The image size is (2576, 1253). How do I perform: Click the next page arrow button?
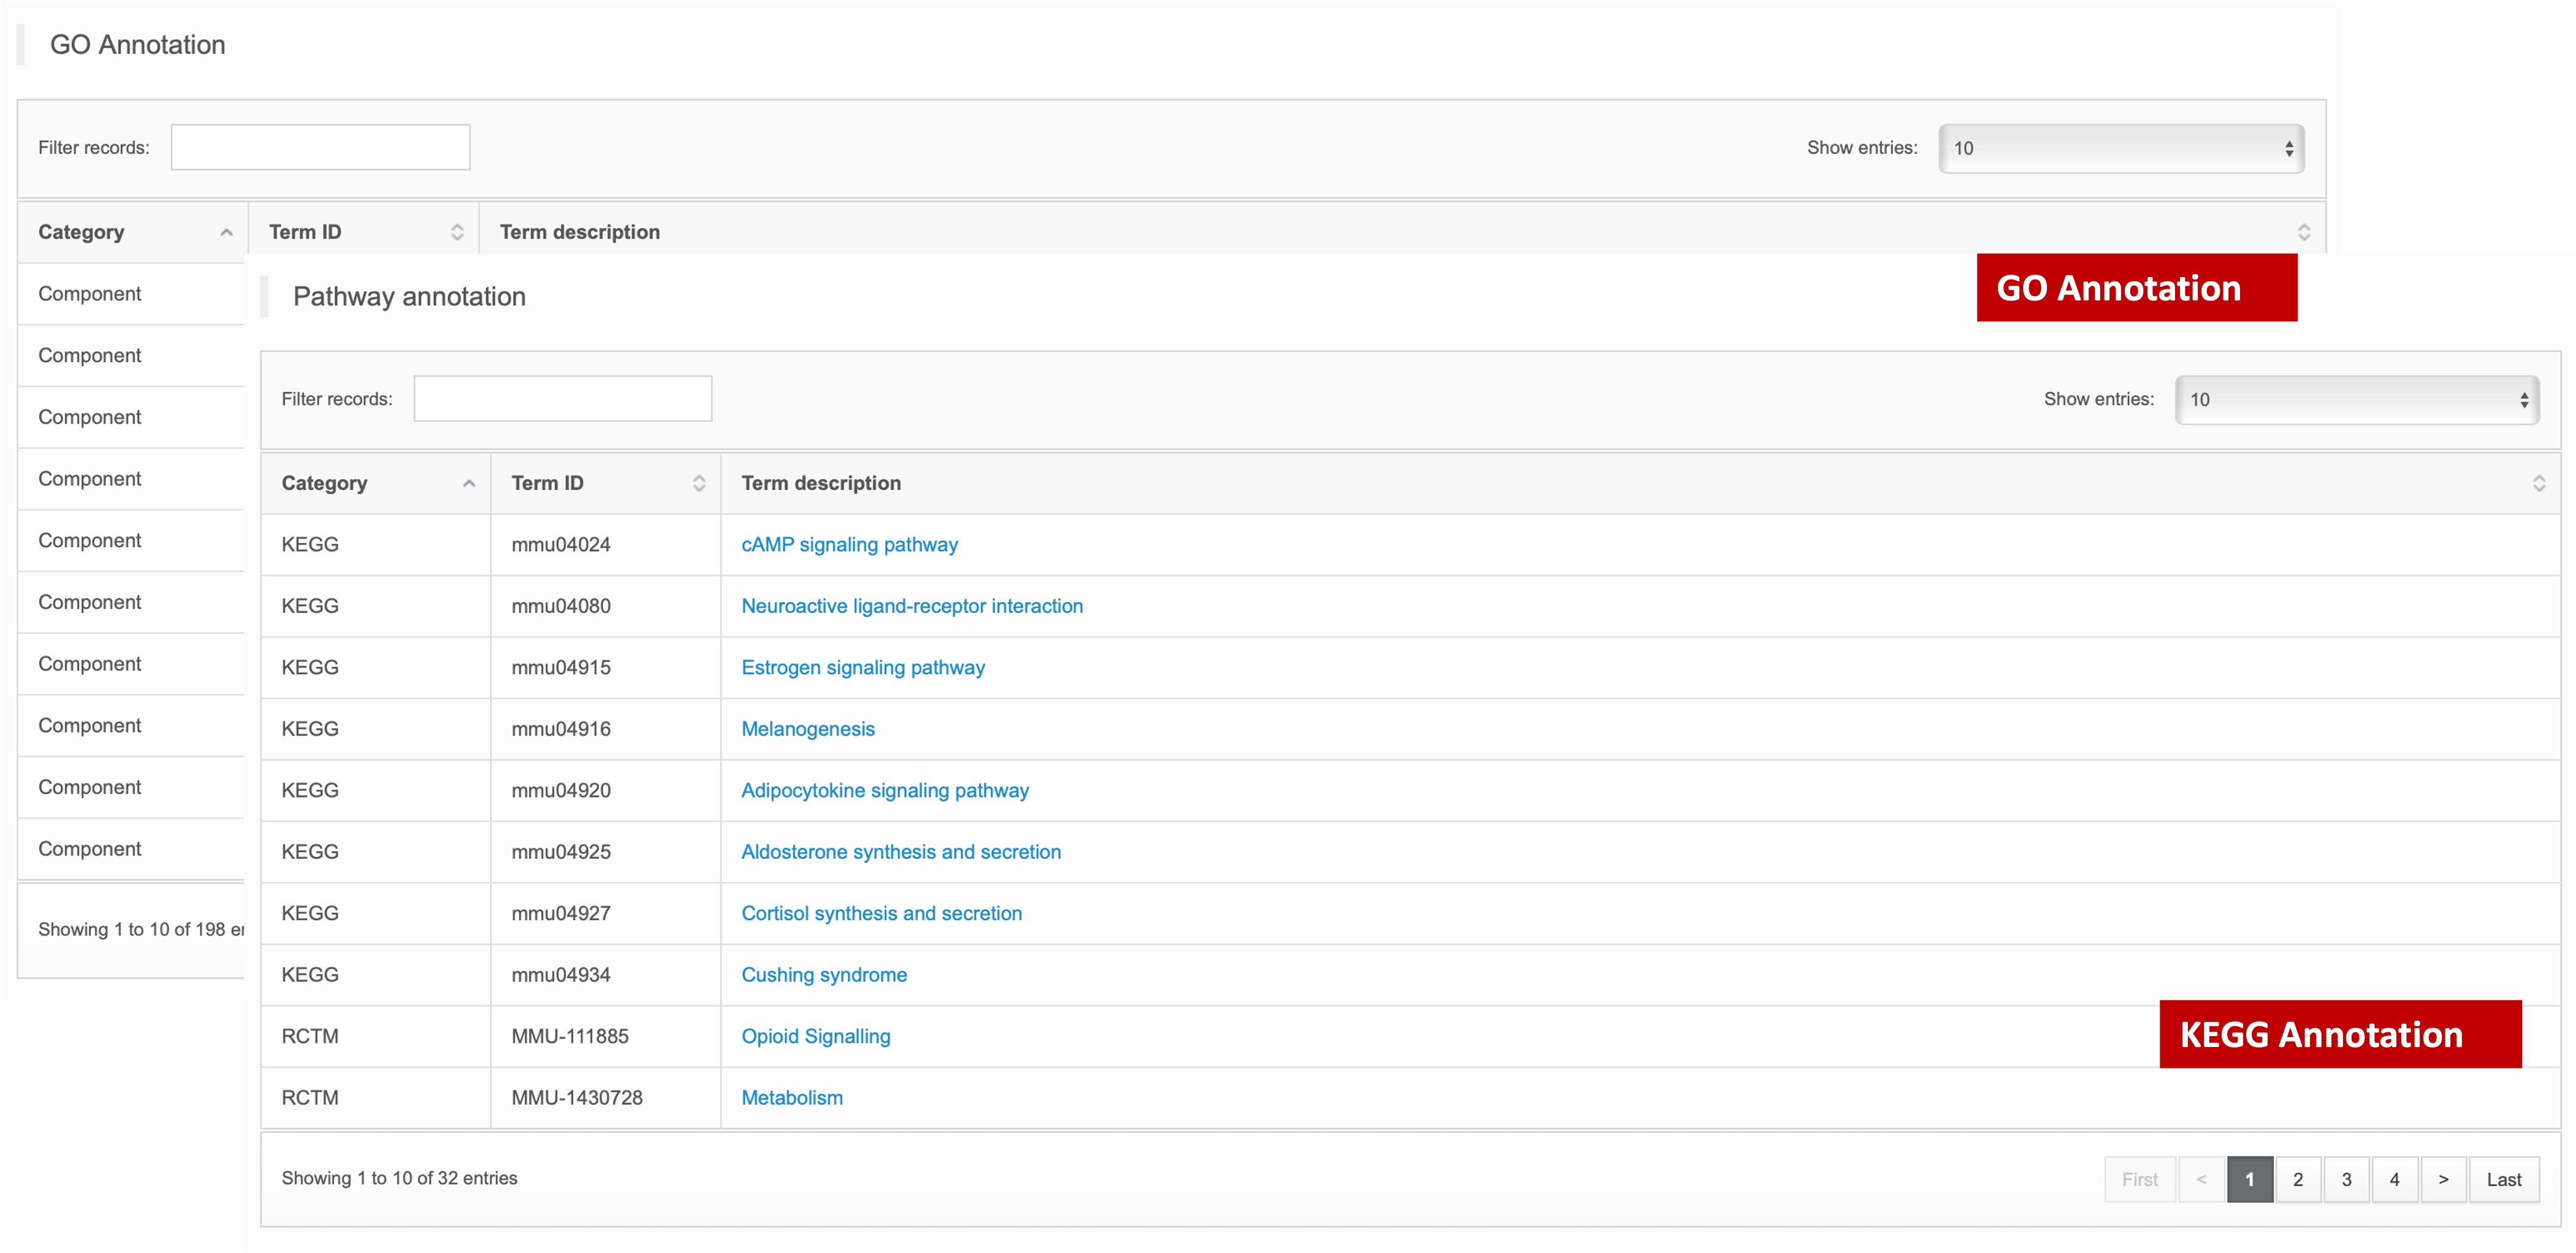pos(2443,1179)
